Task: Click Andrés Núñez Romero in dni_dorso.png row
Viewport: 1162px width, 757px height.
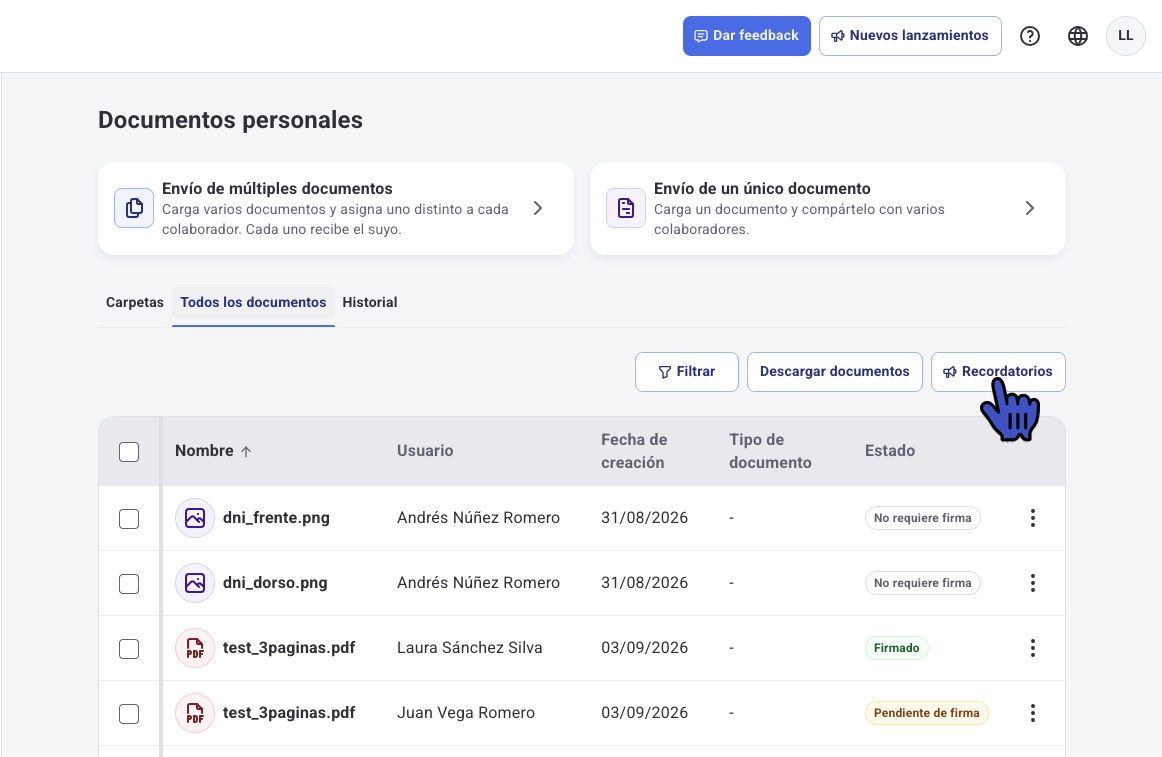Action: click(x=478, y=583)
